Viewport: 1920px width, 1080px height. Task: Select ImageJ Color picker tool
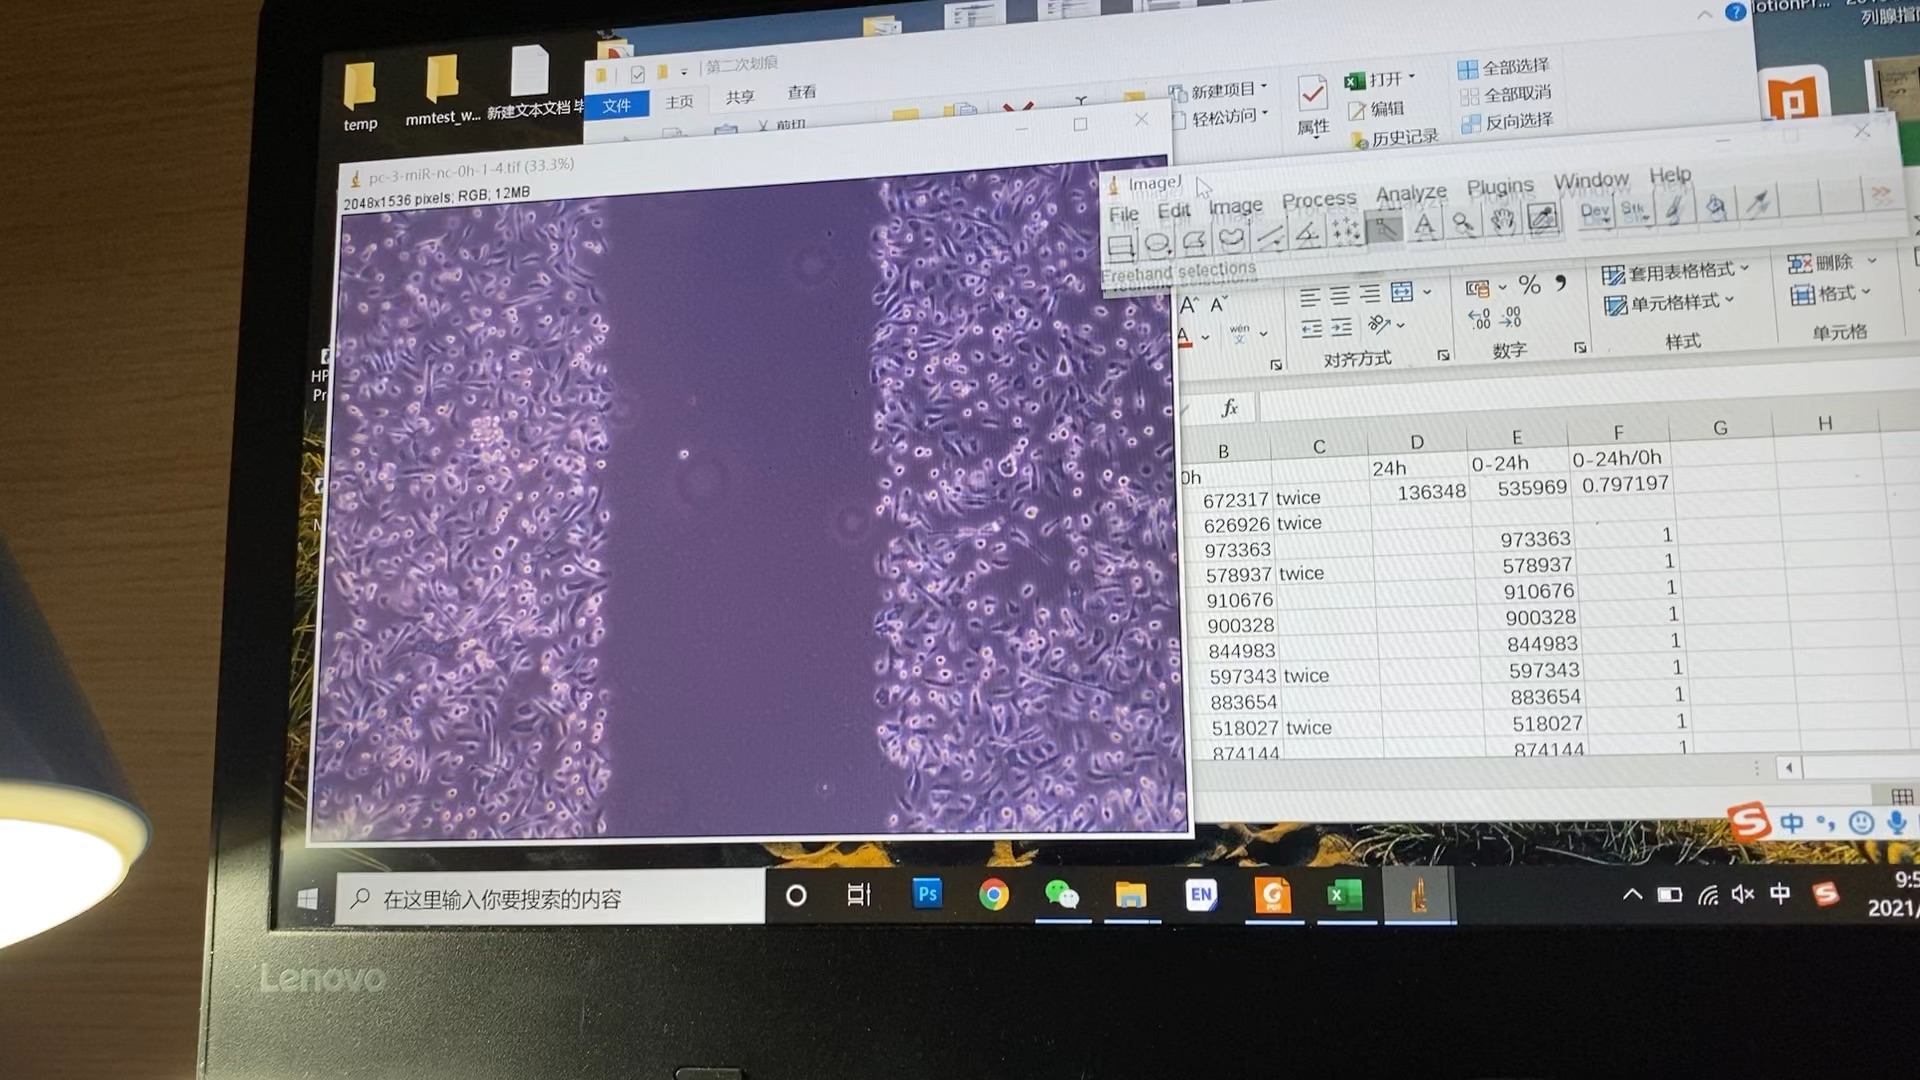[x=1542, y=218]
